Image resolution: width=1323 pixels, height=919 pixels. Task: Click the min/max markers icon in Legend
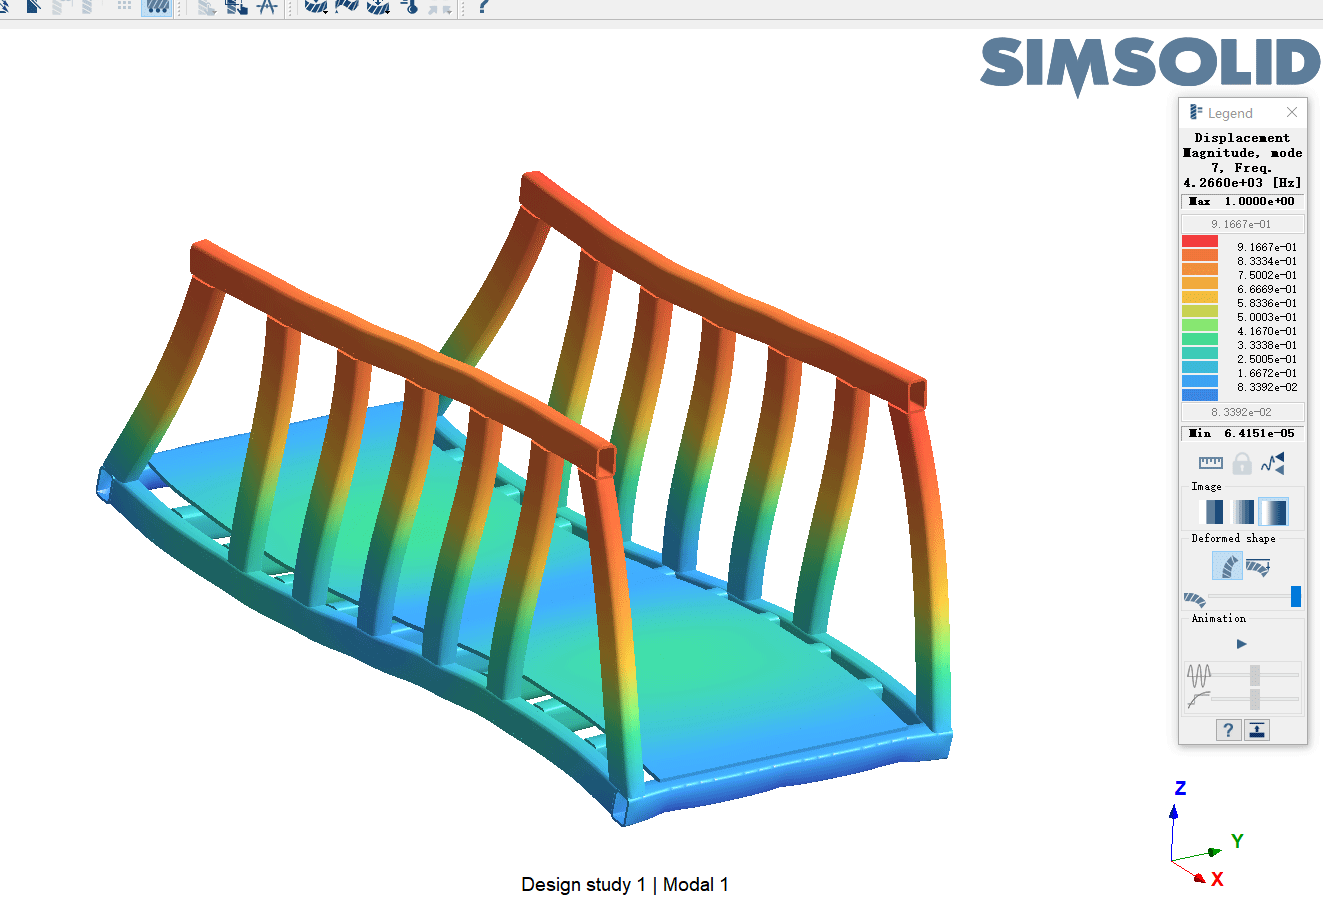coord(1272,463)
